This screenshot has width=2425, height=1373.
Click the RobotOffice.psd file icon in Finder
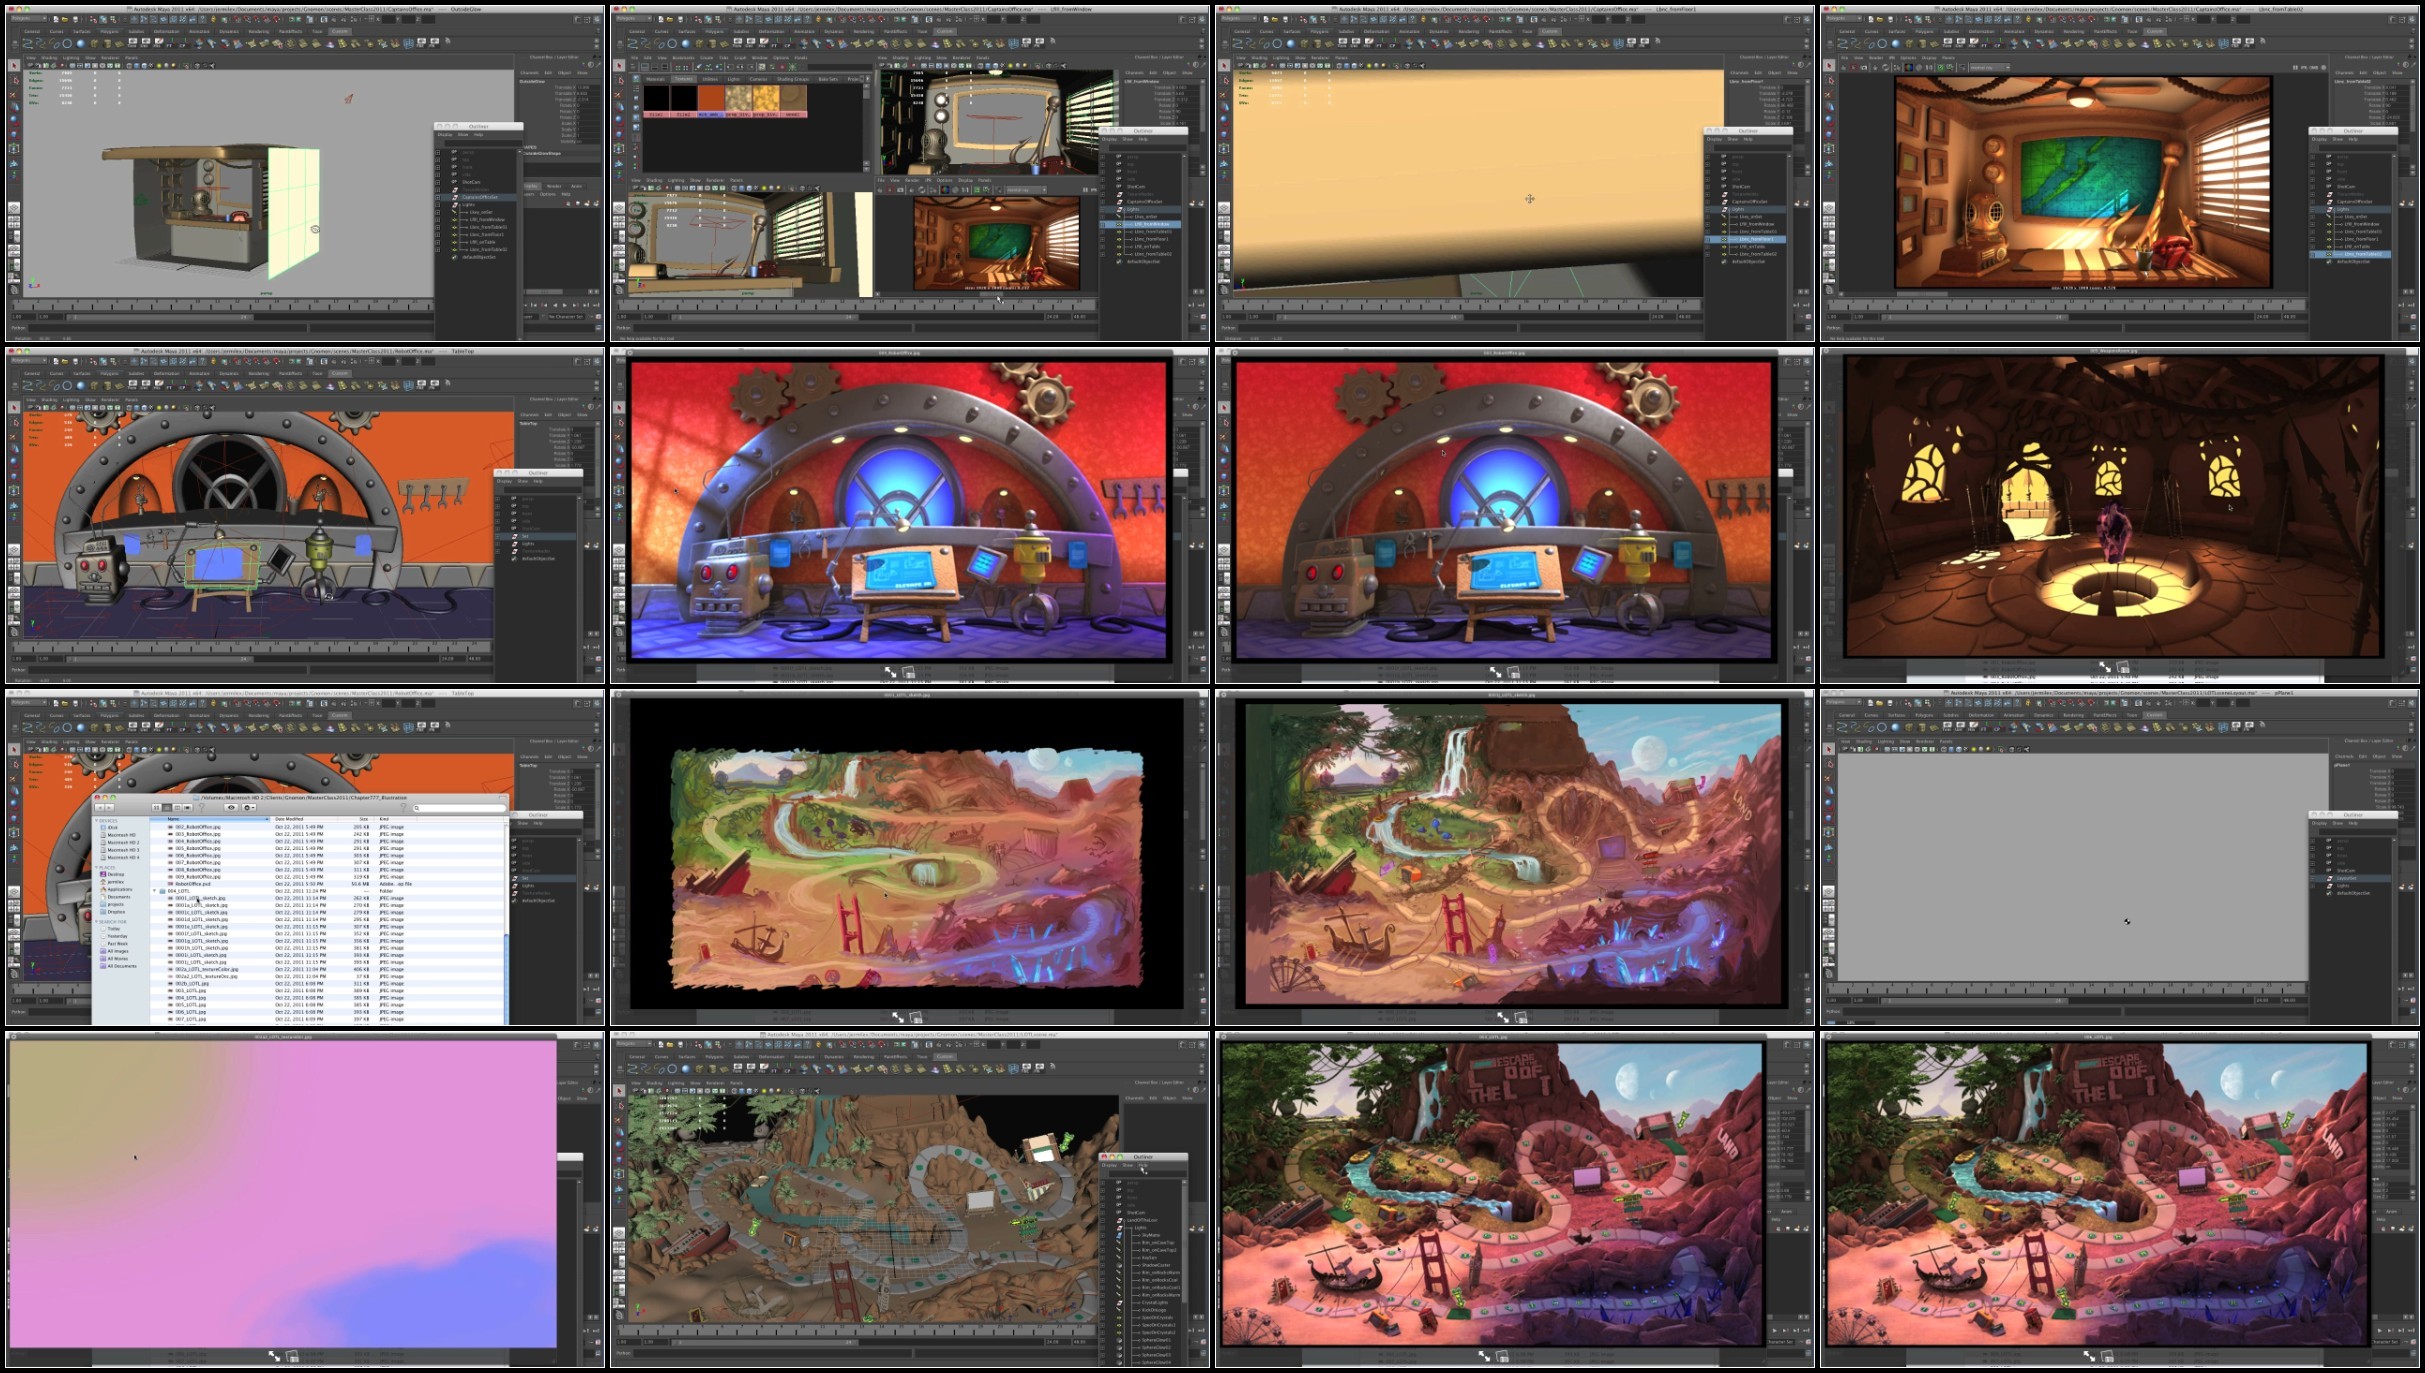[170, 884]
